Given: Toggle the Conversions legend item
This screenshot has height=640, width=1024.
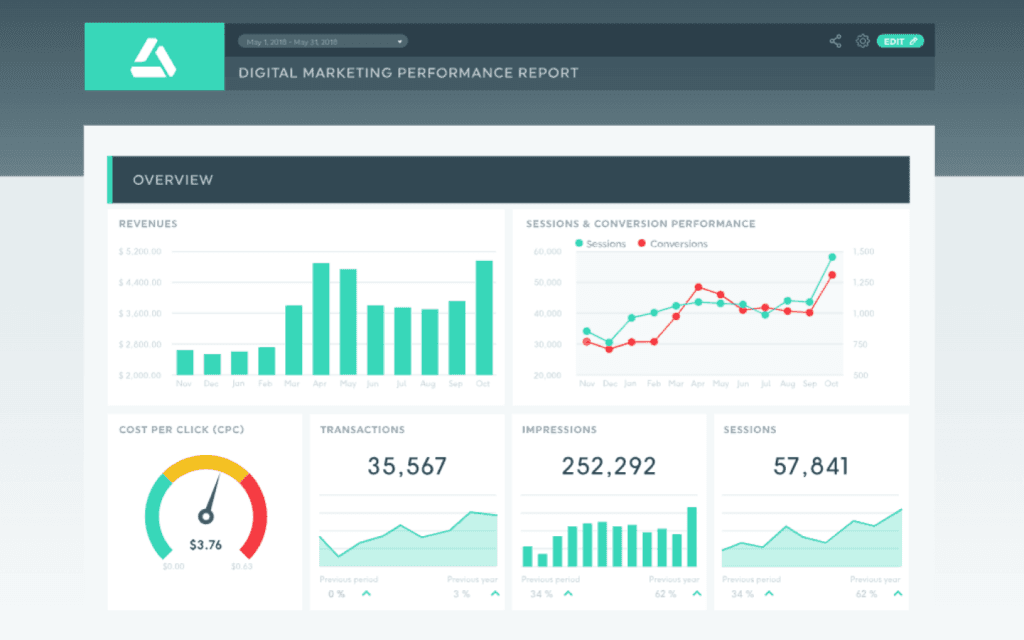Looking at the screenshot, I should (x=673, y=244).
